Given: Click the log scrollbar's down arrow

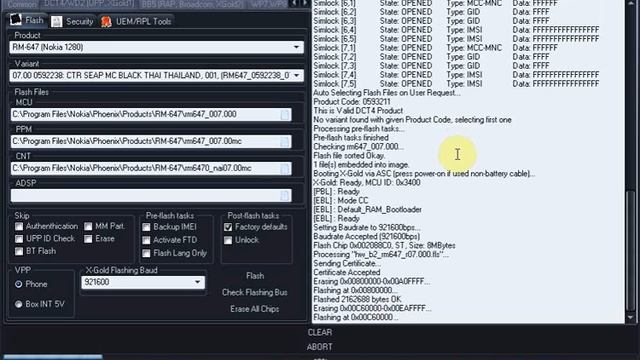Looking at the screenshot, I should click(631, 318).
